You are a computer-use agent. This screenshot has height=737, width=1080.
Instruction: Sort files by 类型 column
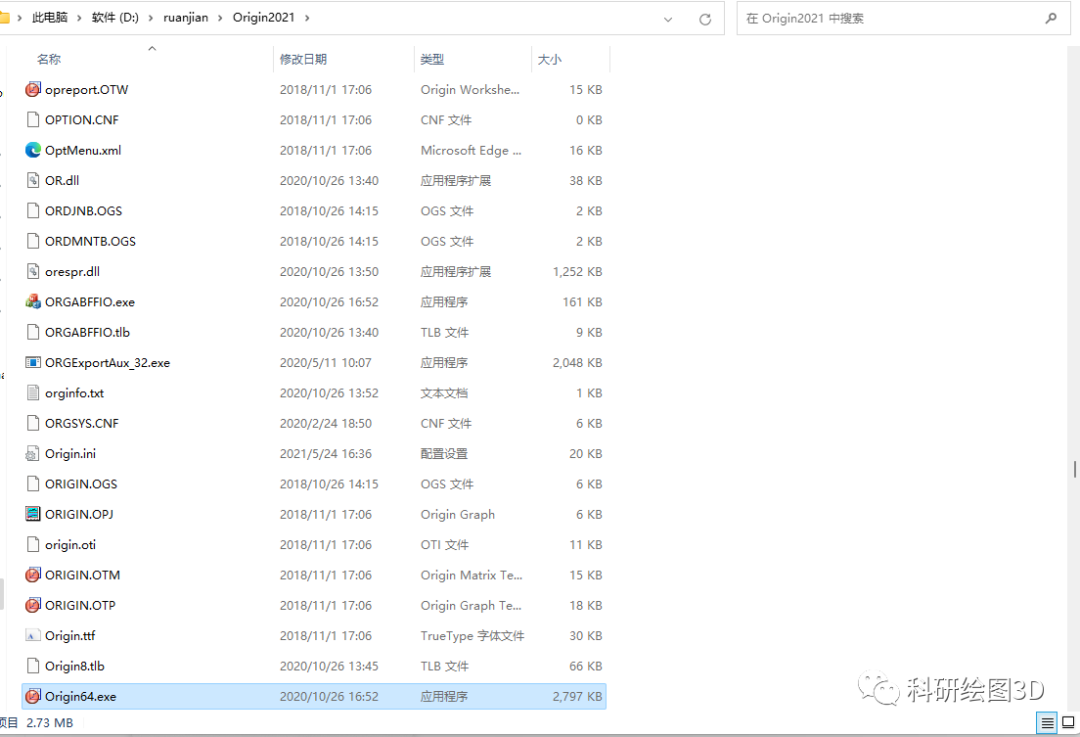click(x=433, y=59)
